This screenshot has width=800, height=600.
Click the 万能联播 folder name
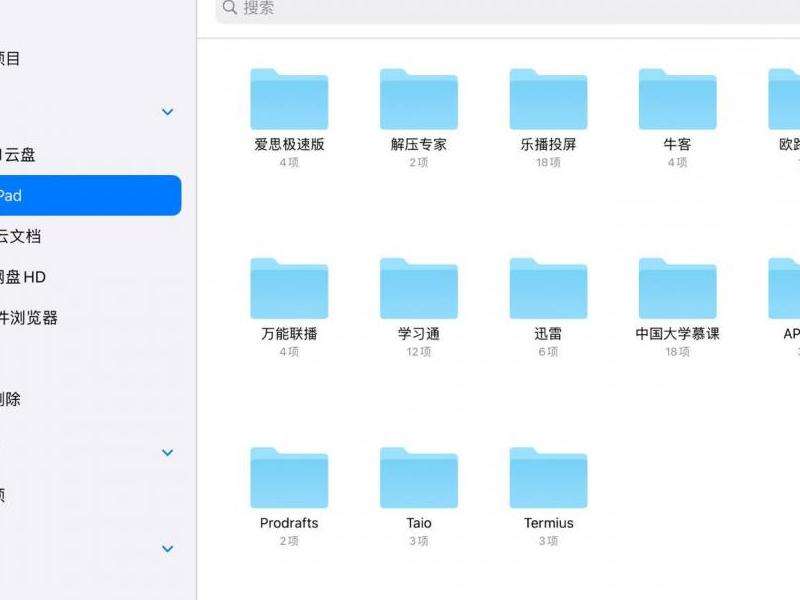(289, 334)
